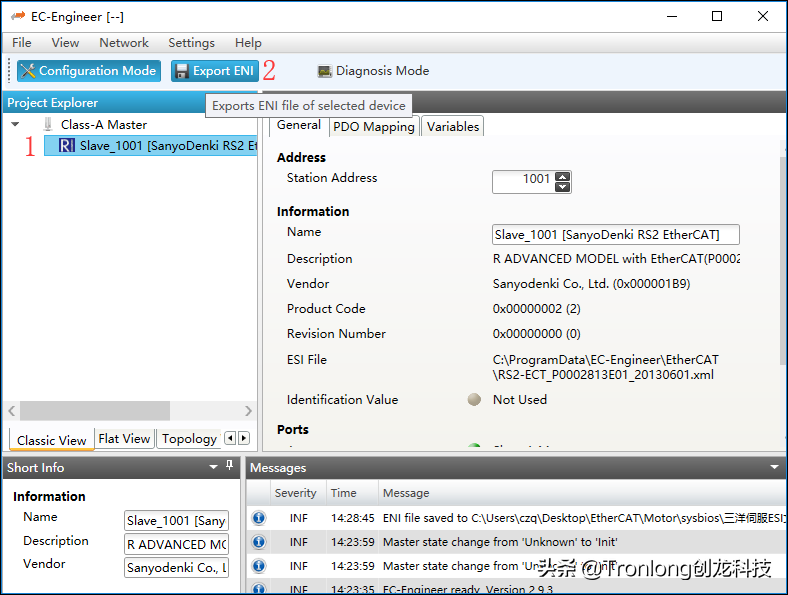Click the Project Explorer horizontal scrollbar thumb
Screen dimensions: 788x595
[94, 411]
